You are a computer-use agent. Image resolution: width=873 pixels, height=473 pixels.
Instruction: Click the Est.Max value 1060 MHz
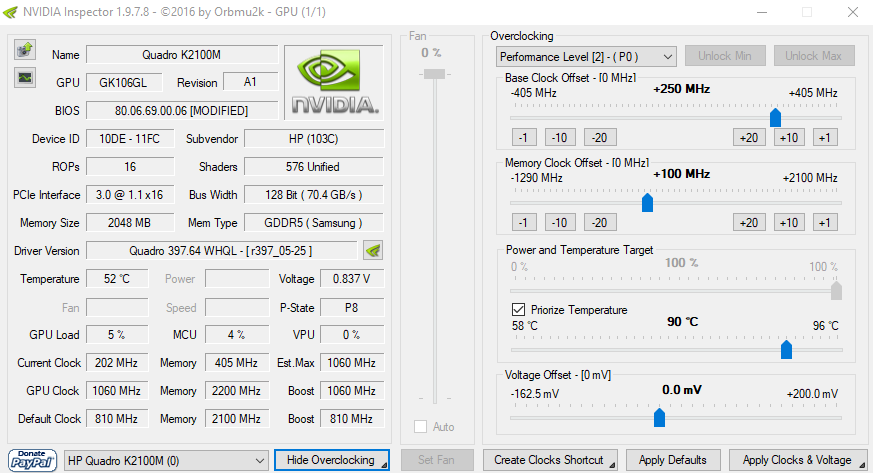[352, 363]
